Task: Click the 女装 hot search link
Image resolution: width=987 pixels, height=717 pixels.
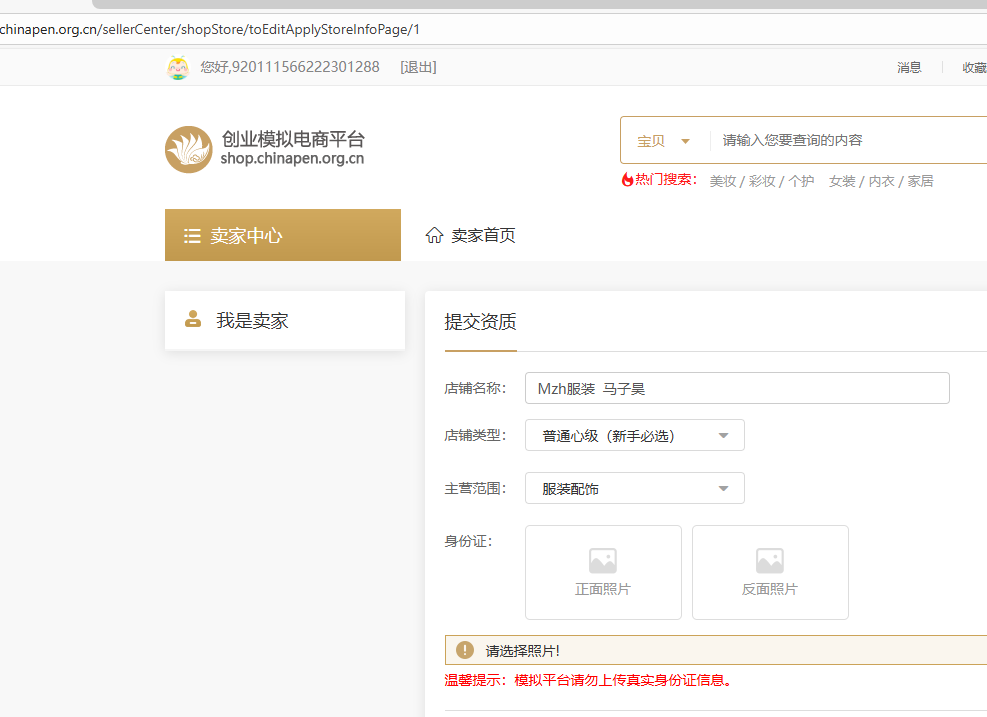Action: coord(842,181)
